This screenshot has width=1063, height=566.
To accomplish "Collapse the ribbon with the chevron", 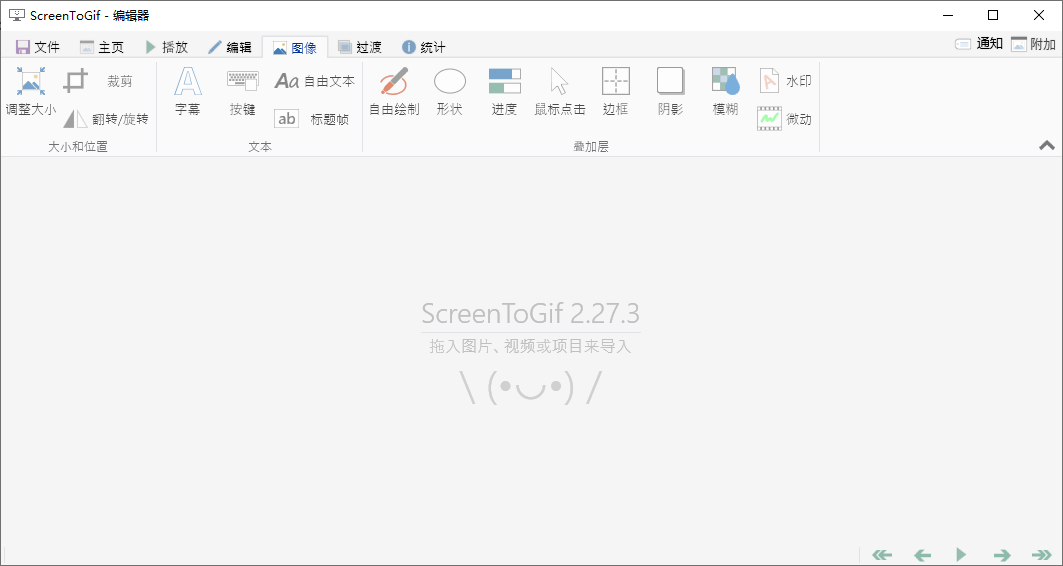I will pos(1047,144).
